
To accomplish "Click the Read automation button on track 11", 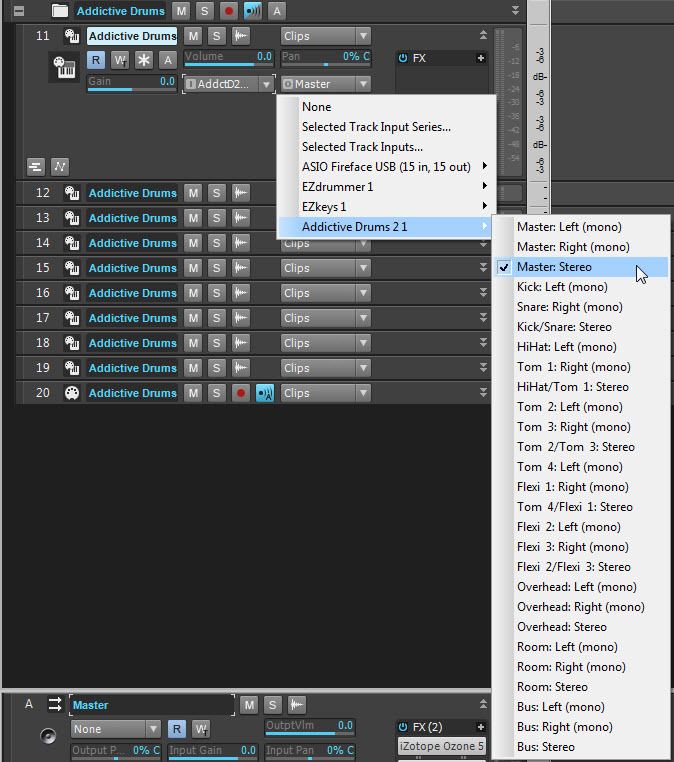I will (x=96, y=60).
